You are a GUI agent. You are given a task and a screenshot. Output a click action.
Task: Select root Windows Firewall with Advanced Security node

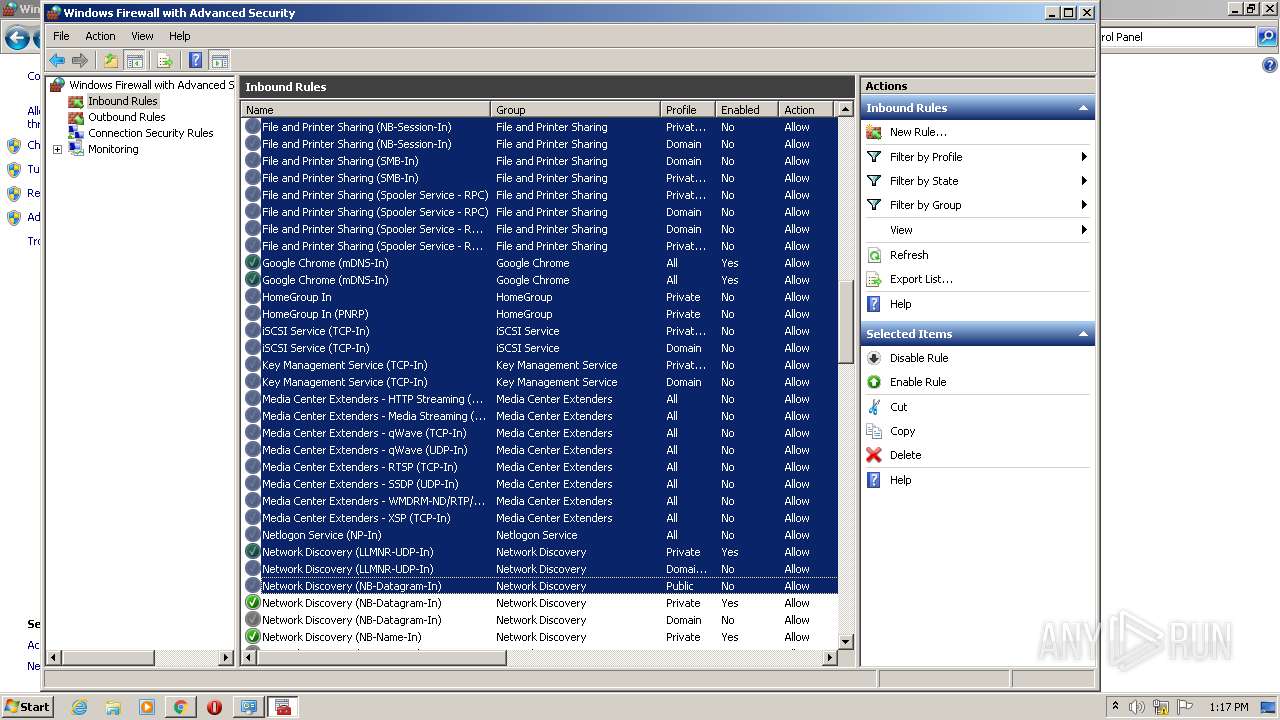point(150,85)
